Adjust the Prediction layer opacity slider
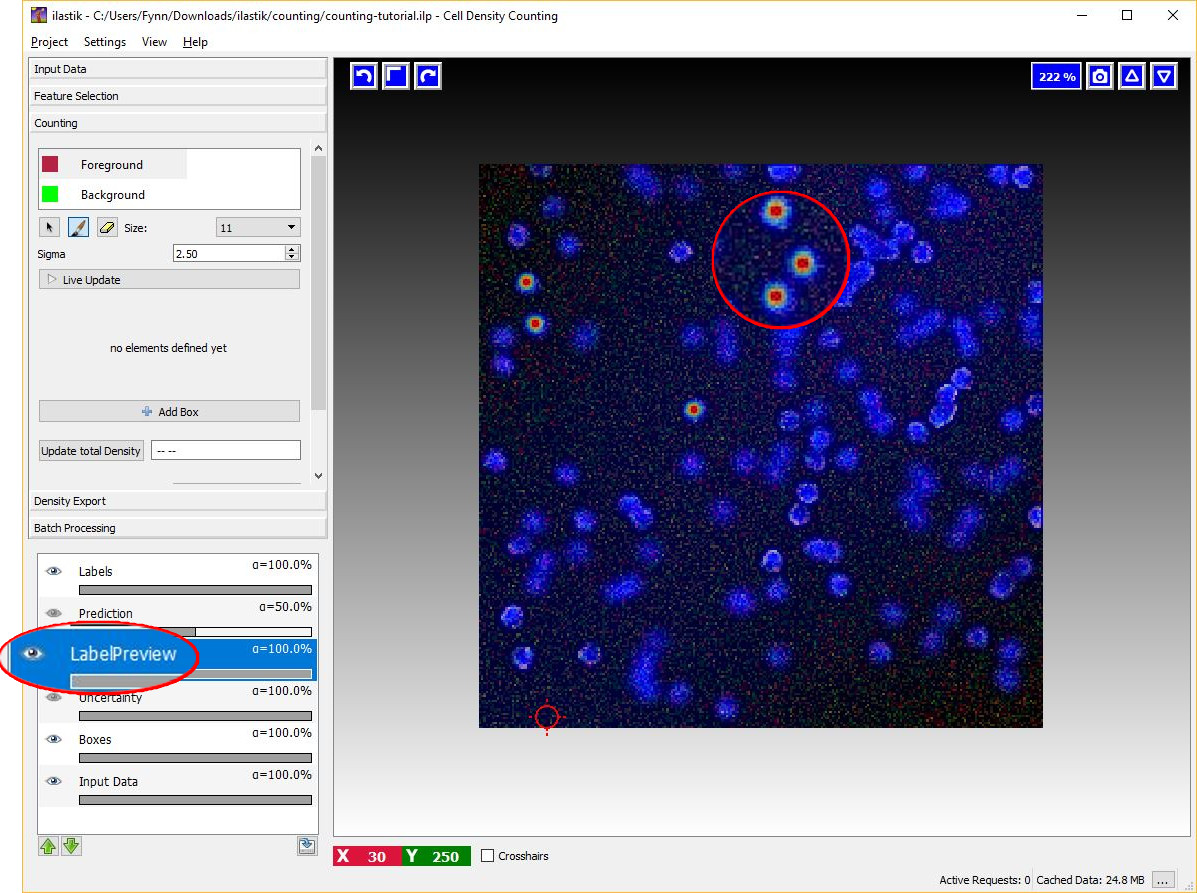Image resolution: width=1197 pixels, height=893 pixels. point(195,632)
